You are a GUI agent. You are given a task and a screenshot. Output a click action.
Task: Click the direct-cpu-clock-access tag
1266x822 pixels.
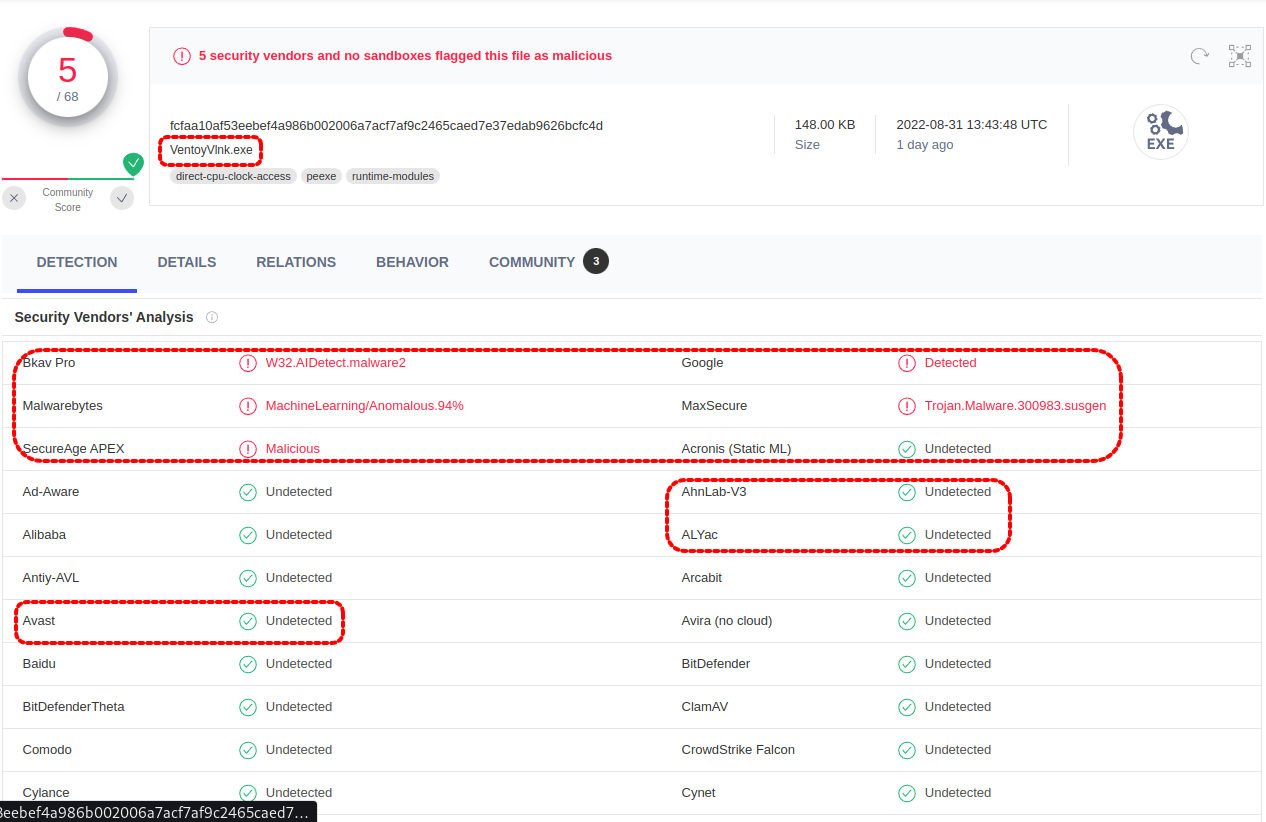click(233, 176)
